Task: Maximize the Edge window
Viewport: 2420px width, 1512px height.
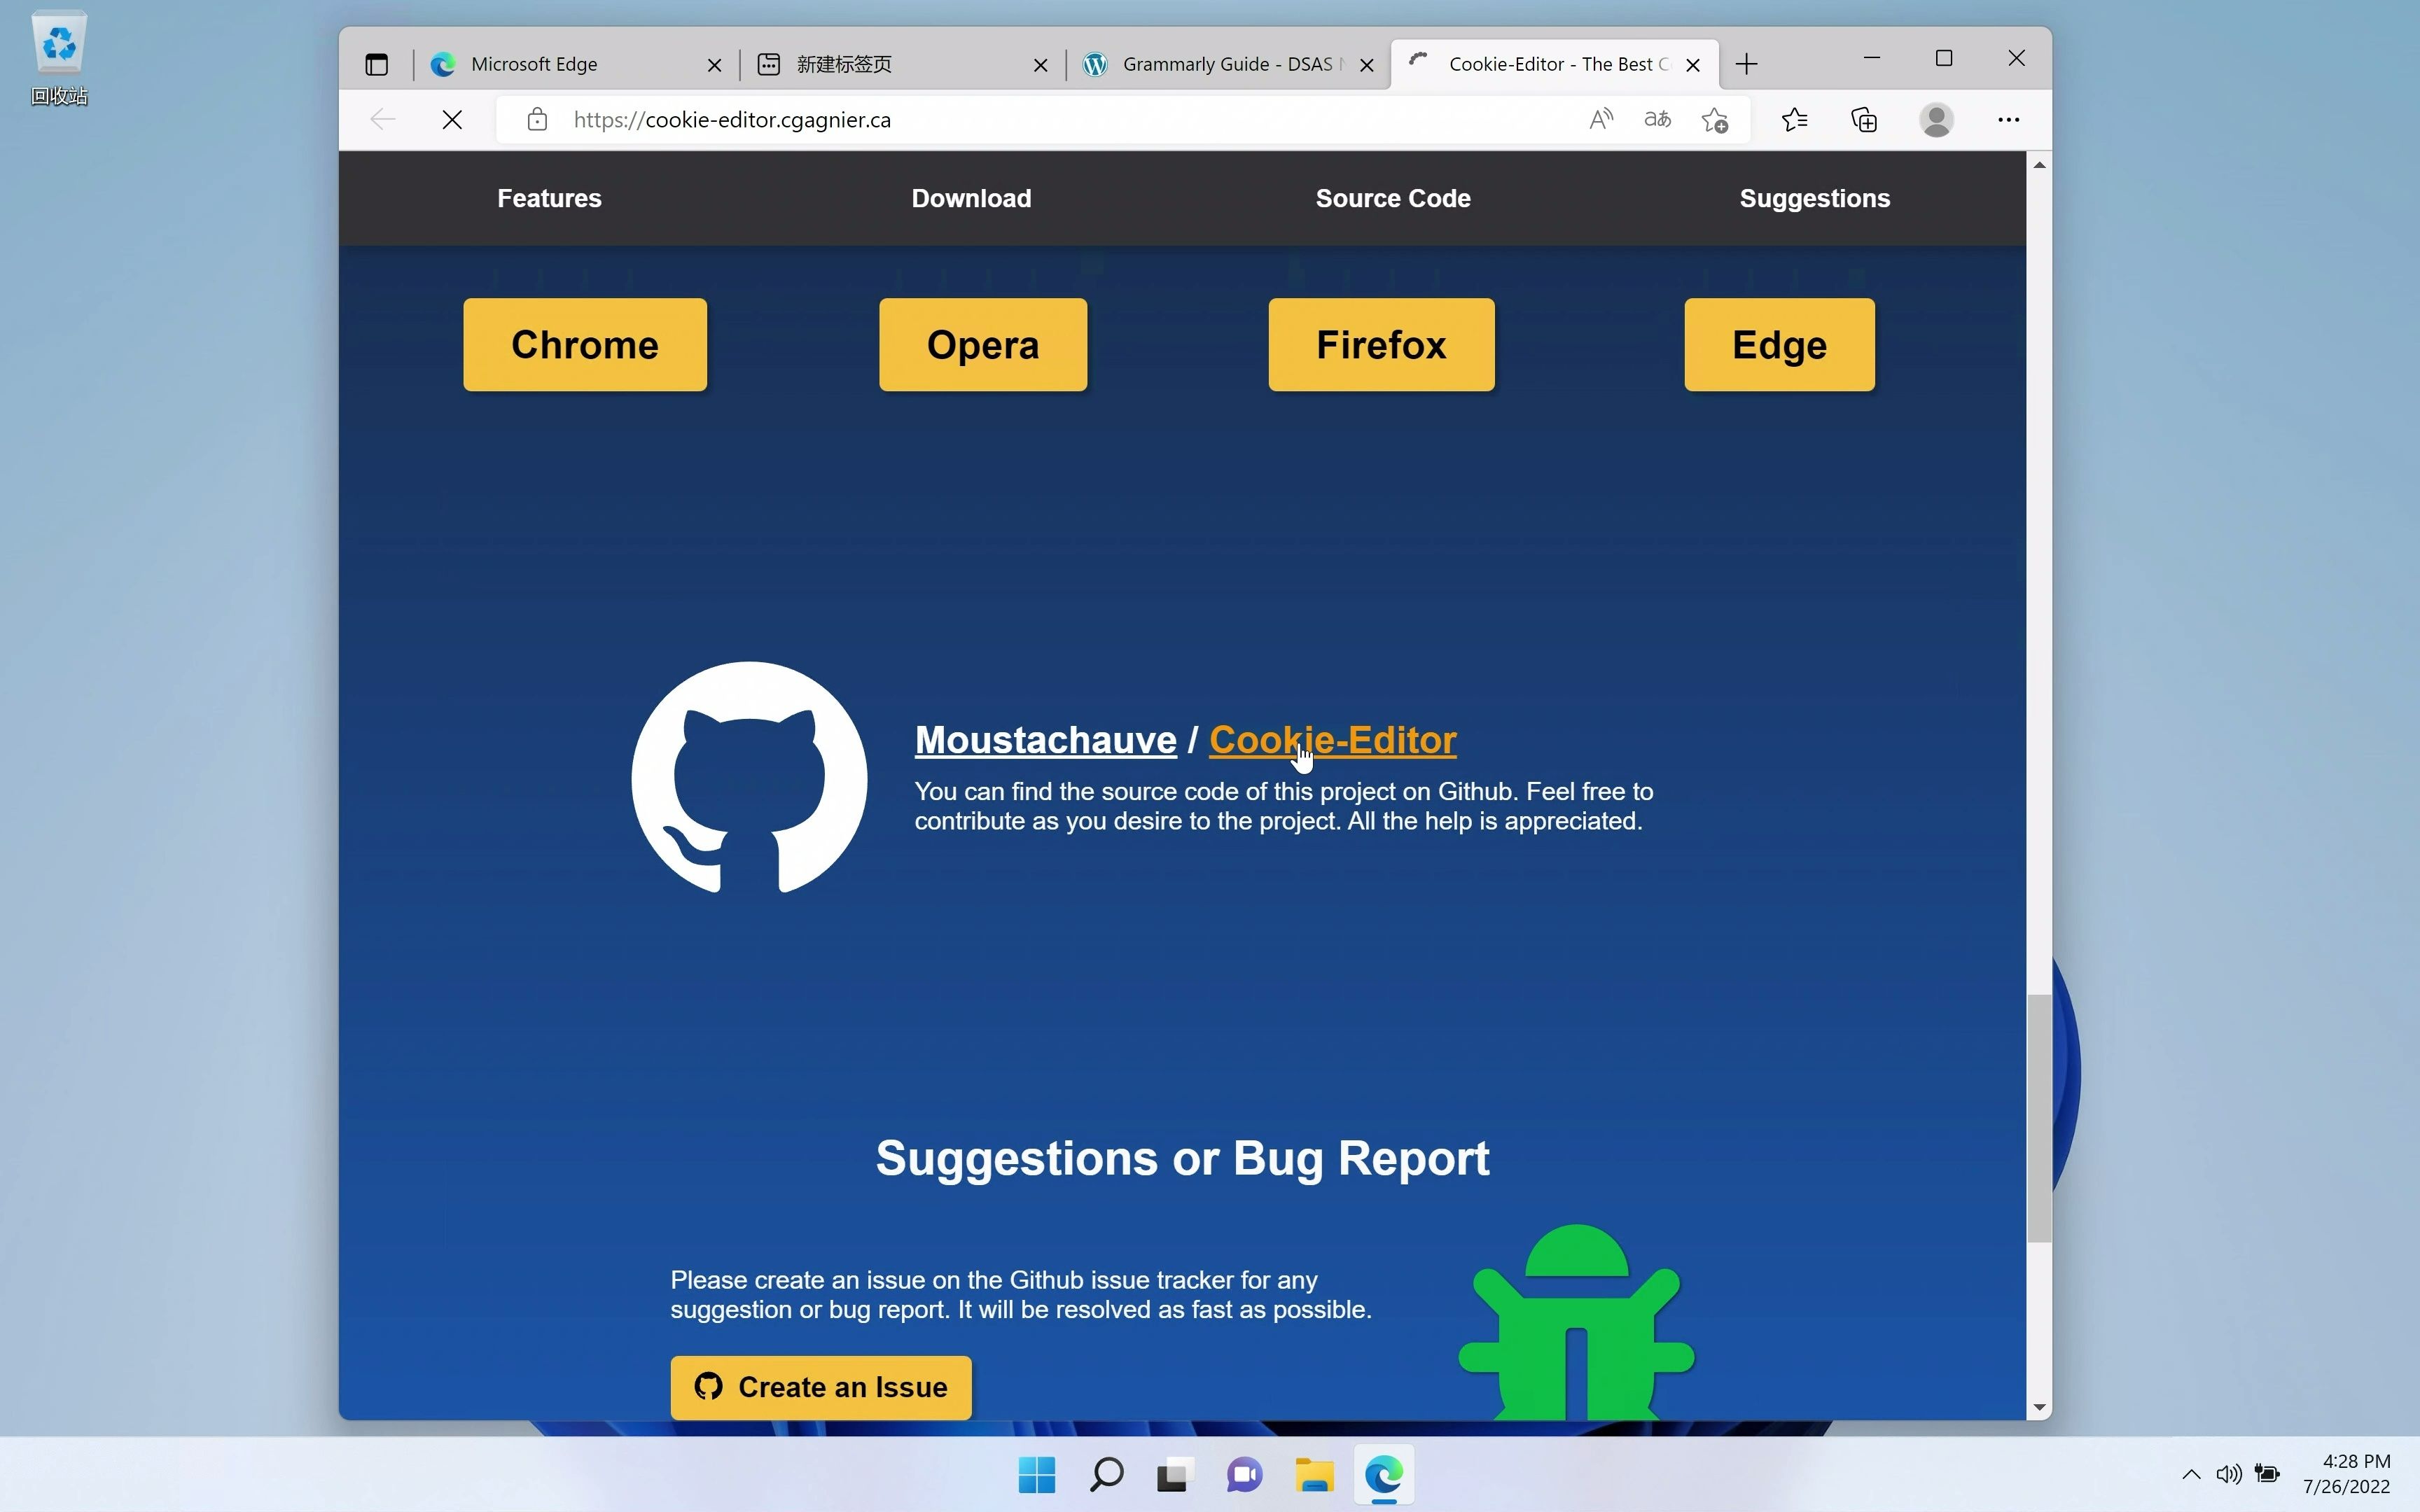Action: tap(1944, 58)
